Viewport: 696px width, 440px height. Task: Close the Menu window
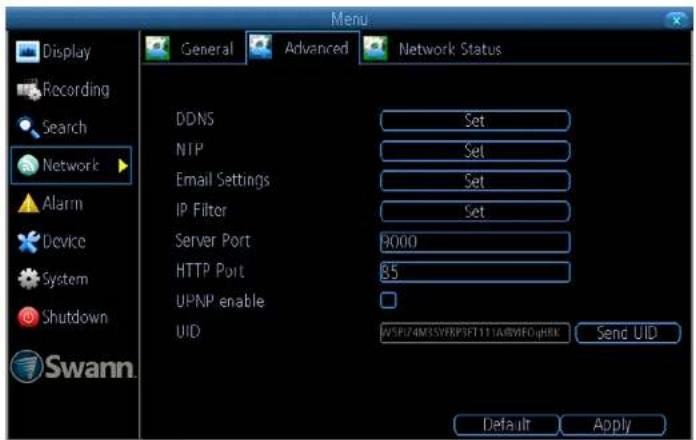point(677,20)
